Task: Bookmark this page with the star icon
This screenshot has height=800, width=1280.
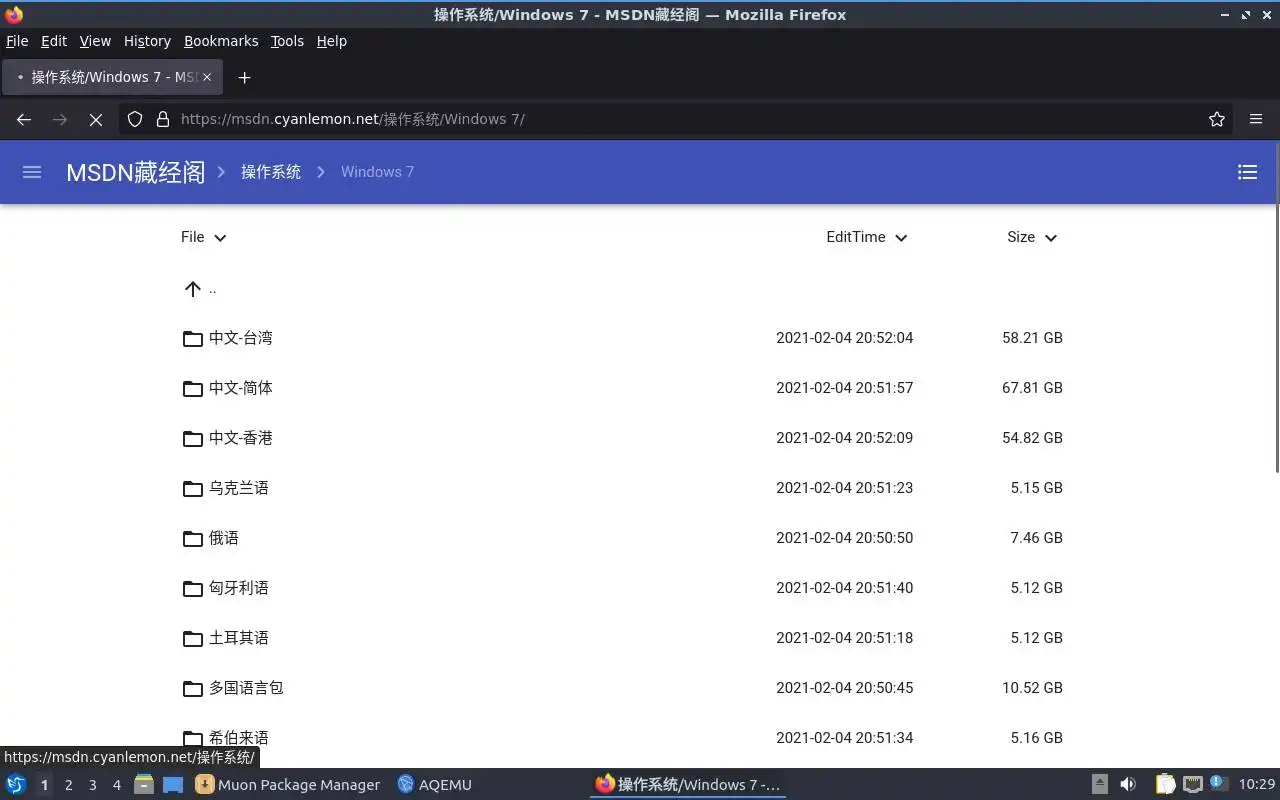Action: pos(1217,119)
